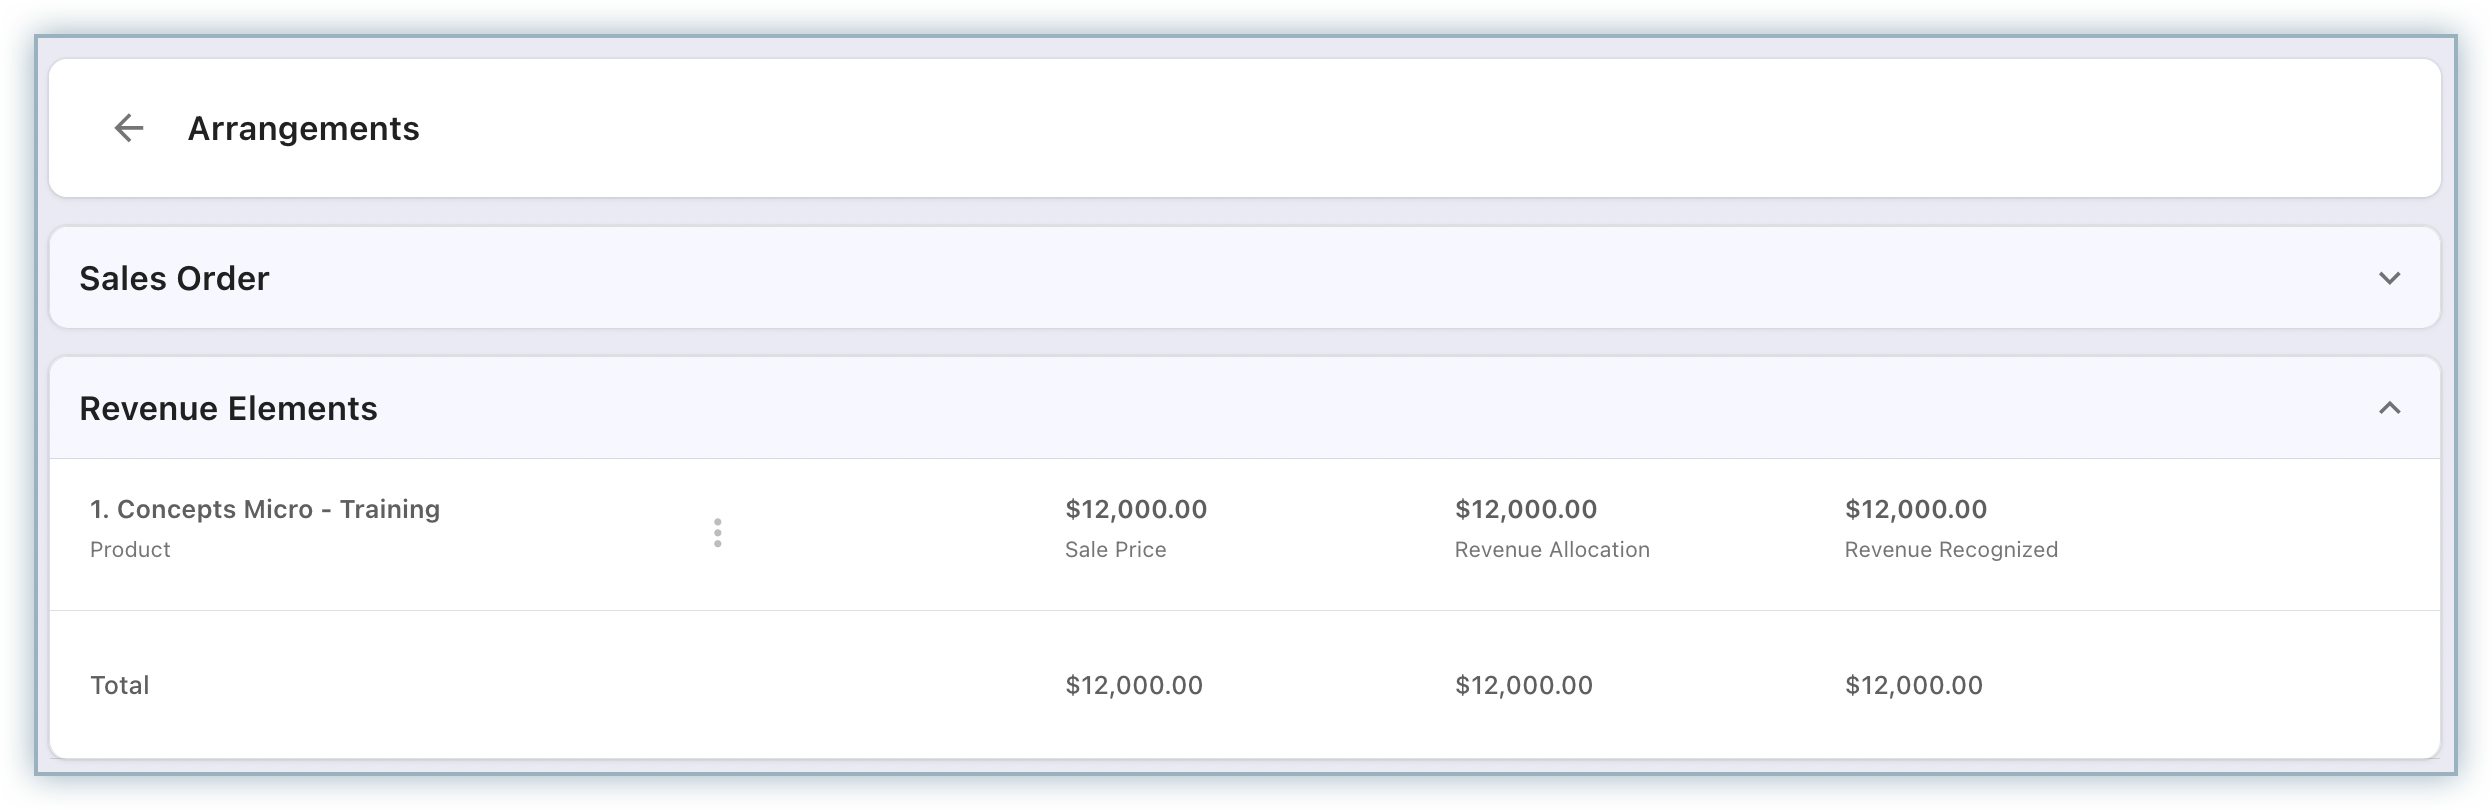Screen dimensions: 2492x810
Task: Click the back arrow icon
Action: pyautogui.click(x=129, y=128)
